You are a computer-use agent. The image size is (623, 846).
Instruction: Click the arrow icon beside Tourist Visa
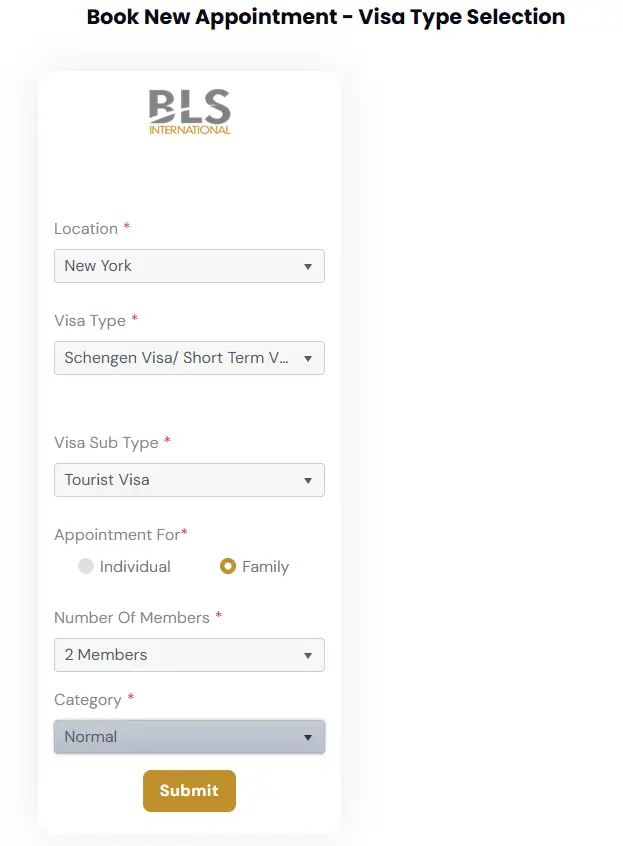[x=308, y=480]
